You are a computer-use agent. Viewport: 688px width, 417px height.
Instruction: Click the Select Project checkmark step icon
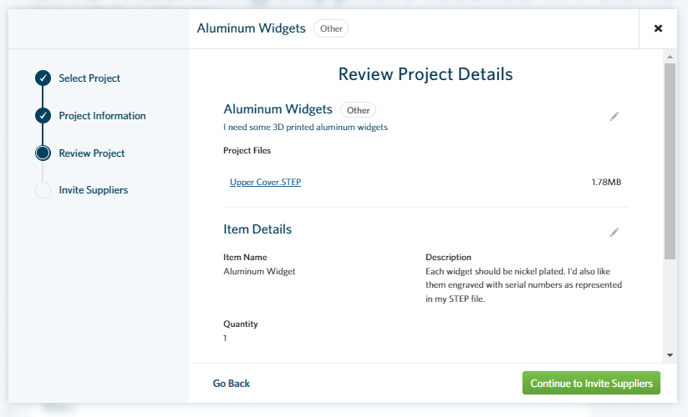(x=43, y=78)
